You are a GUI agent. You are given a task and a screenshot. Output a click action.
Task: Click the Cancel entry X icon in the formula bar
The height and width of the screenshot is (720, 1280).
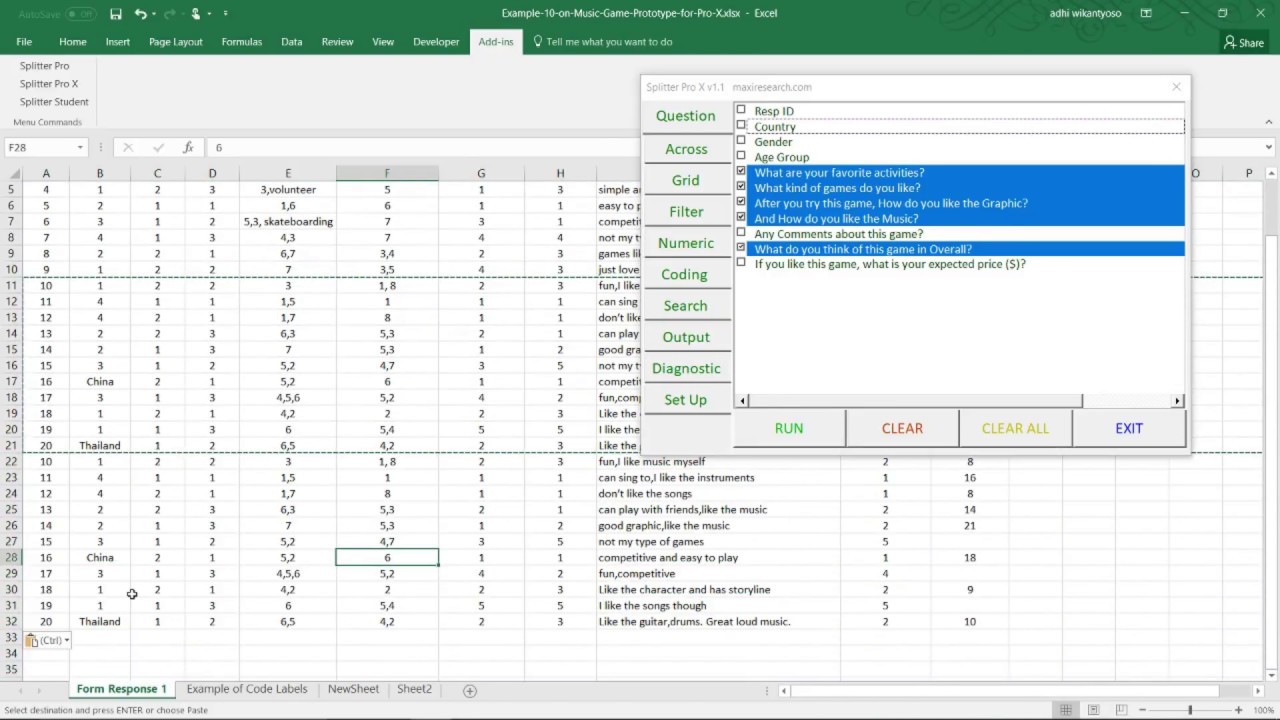127,147
